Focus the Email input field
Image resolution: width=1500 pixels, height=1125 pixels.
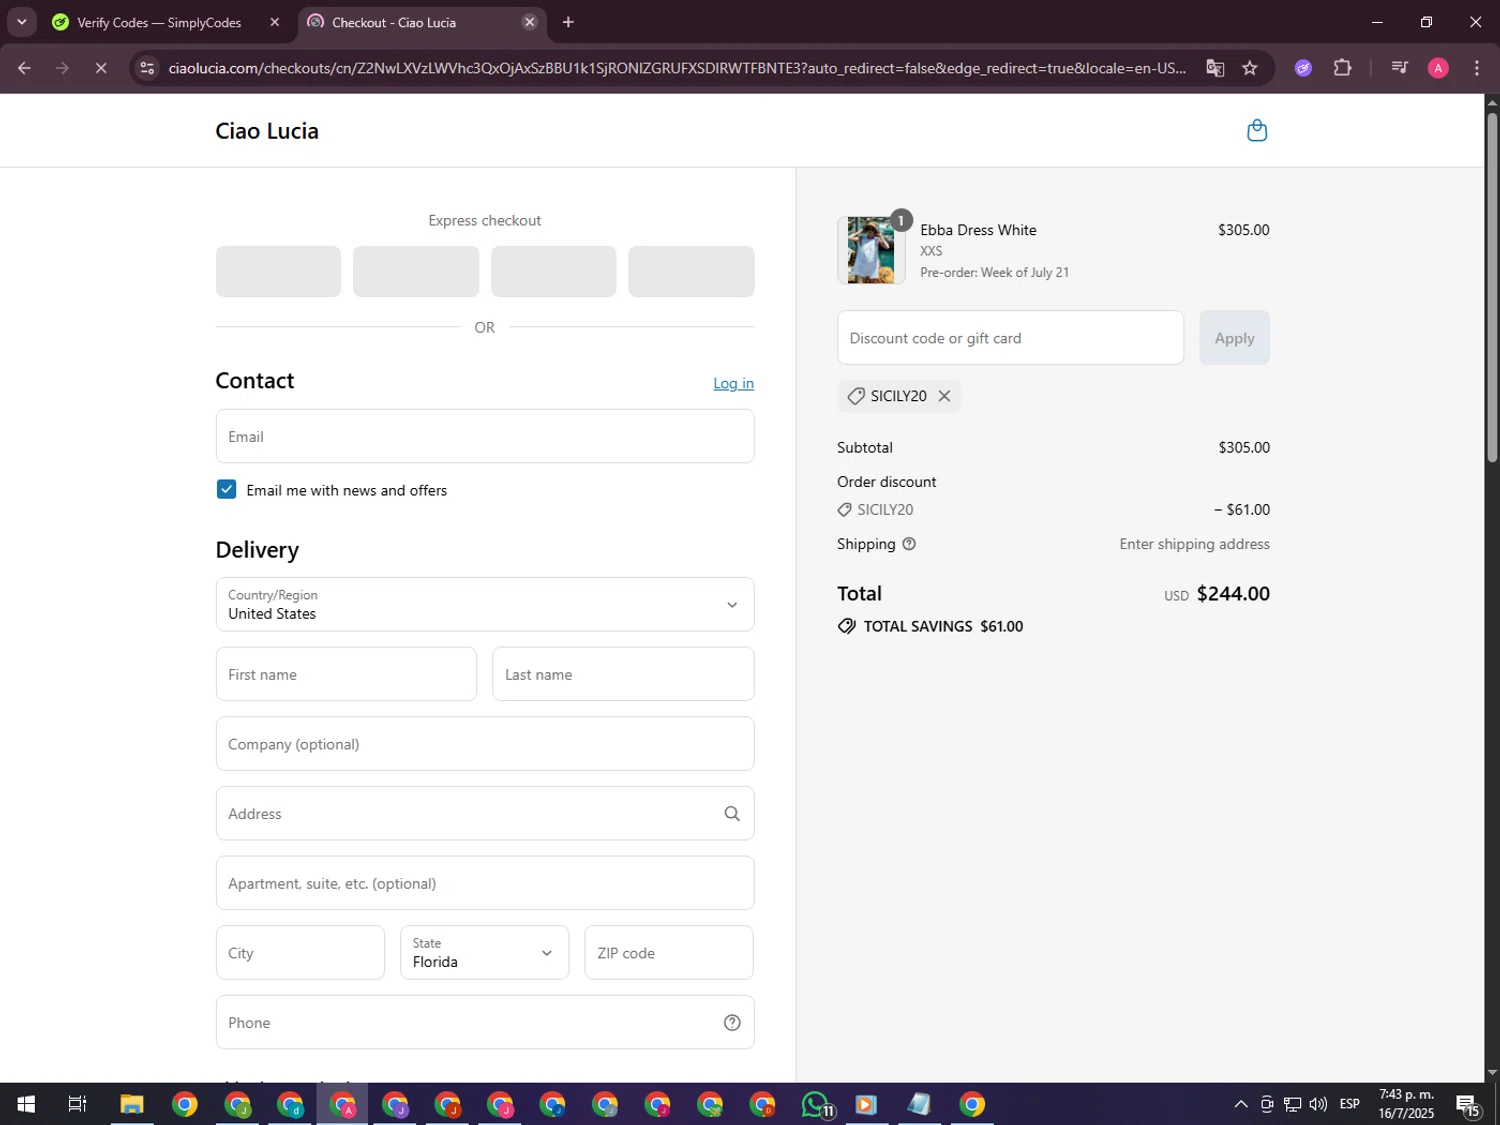485,436
